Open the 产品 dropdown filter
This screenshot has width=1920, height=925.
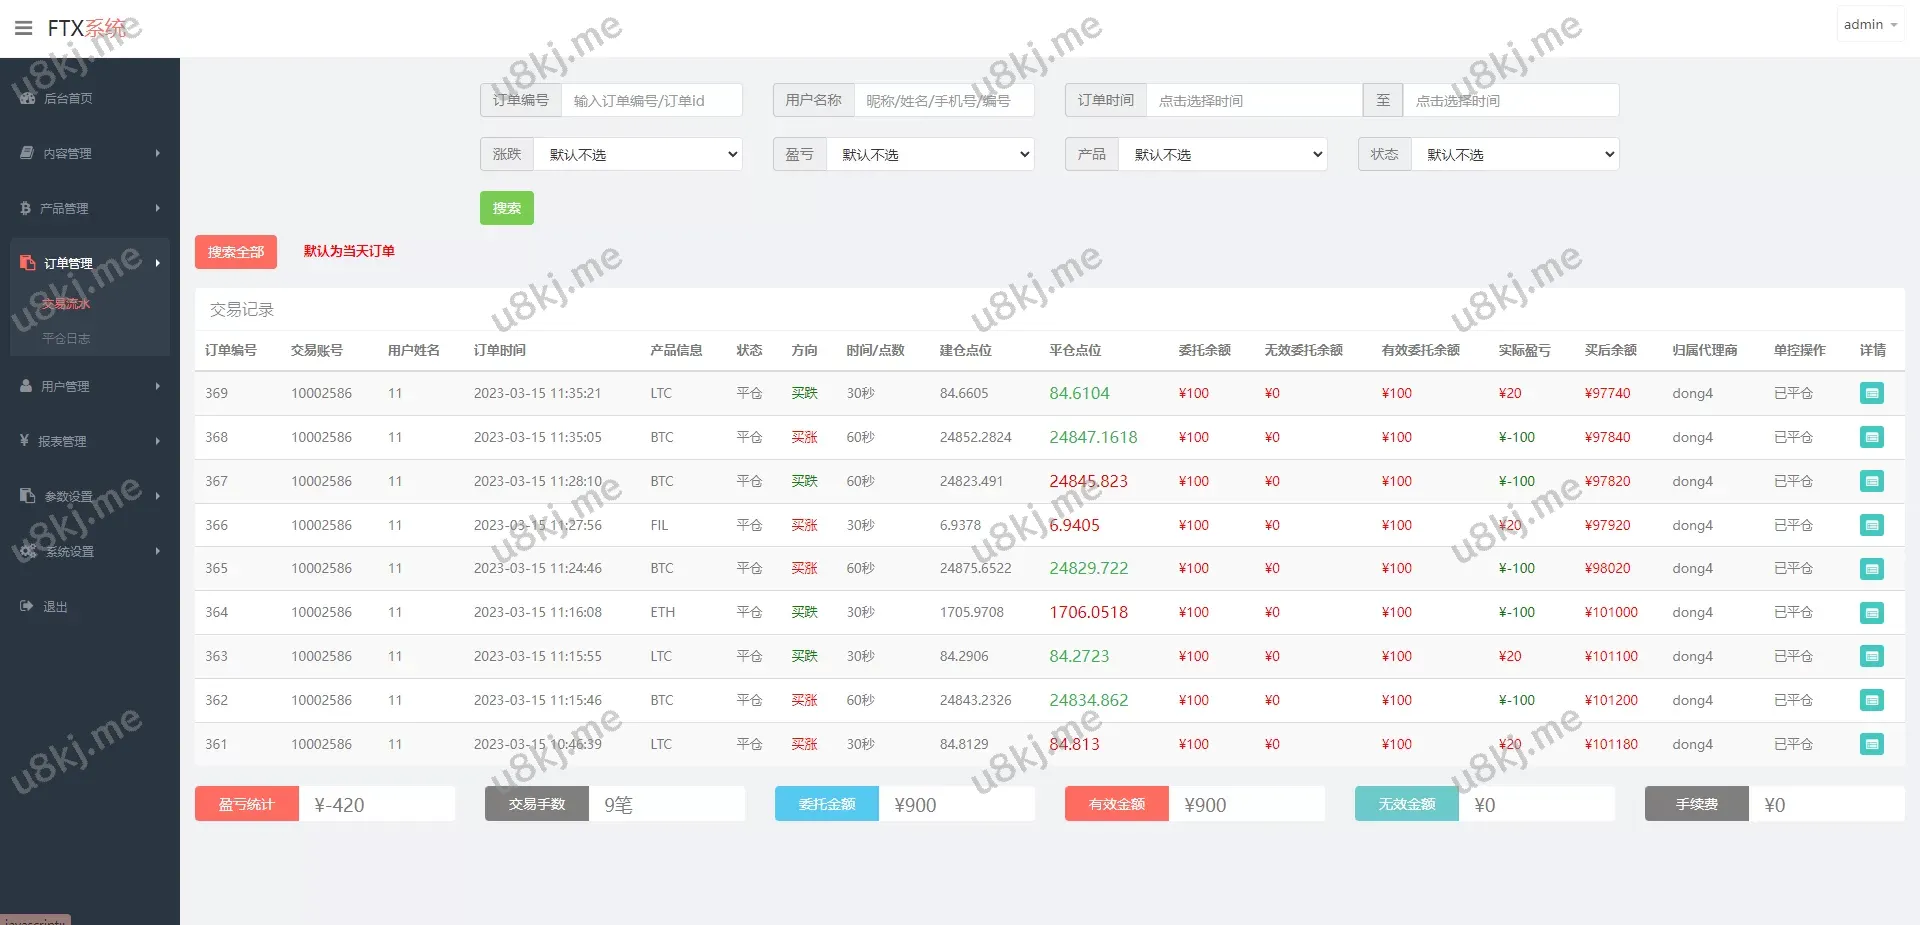point(1222,154)
